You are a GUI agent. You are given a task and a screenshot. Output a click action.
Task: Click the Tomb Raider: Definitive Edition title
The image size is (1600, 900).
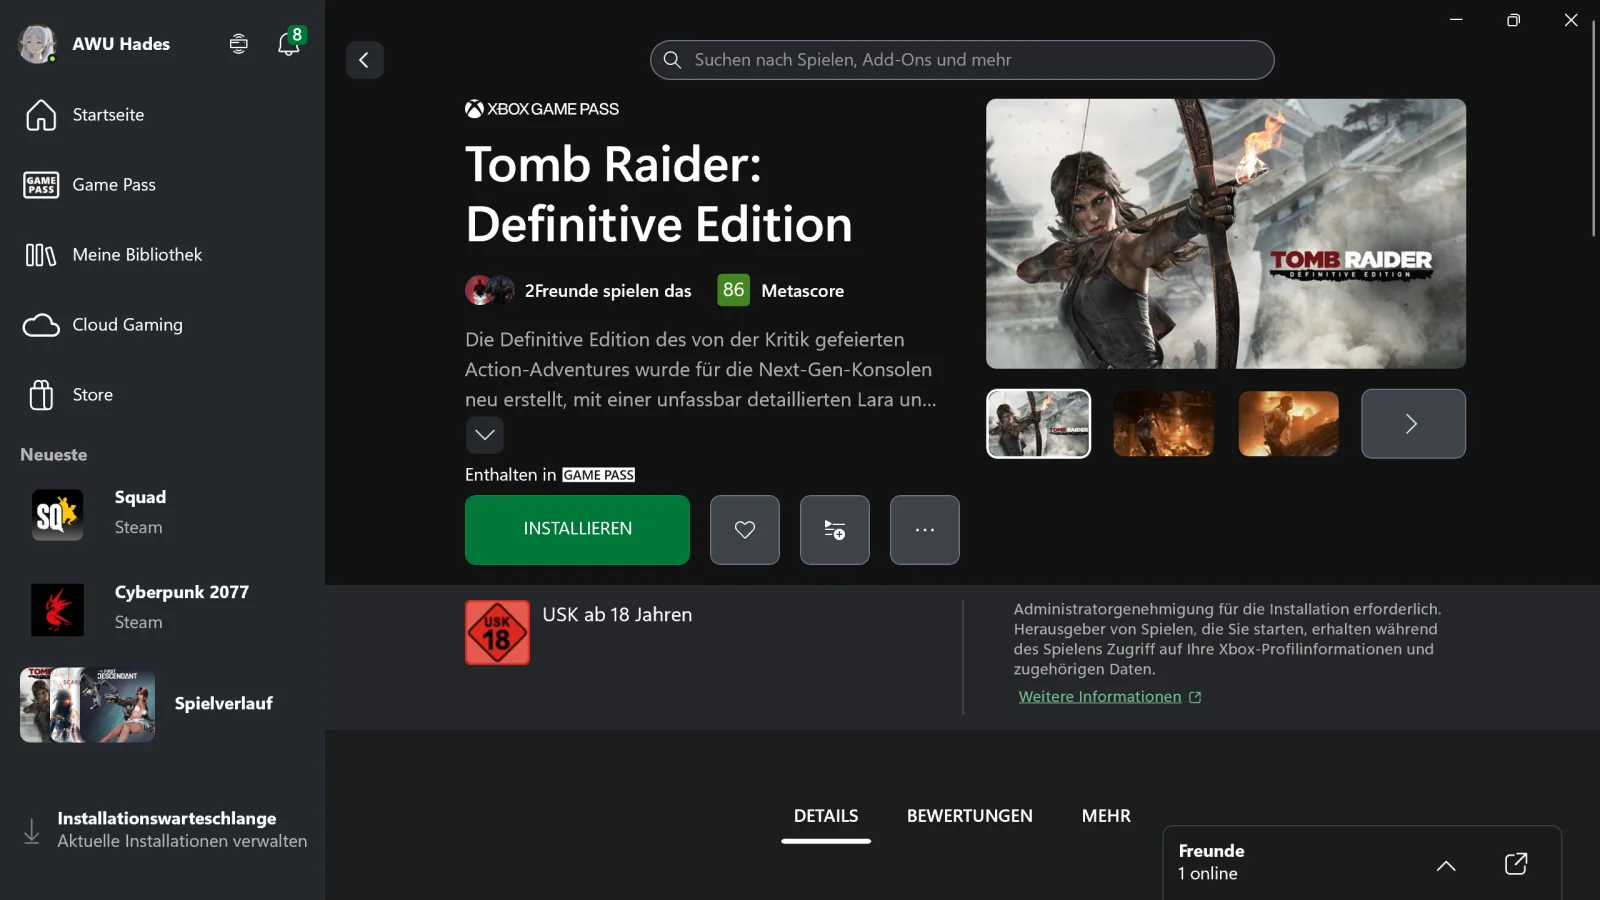659,194
